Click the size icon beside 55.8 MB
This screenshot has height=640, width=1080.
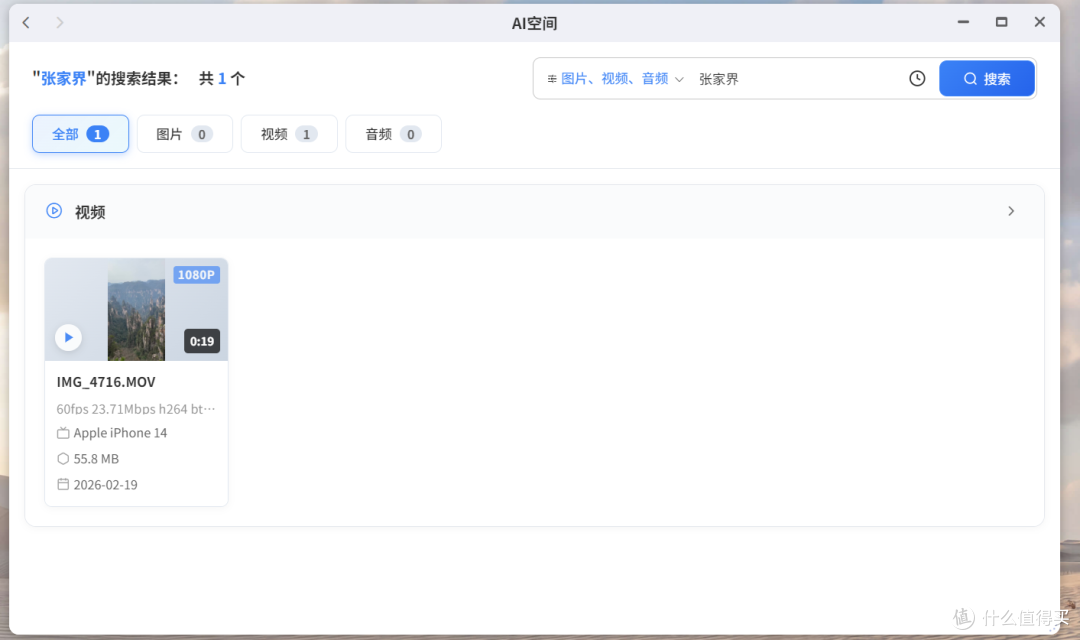[x=63, y=459]
